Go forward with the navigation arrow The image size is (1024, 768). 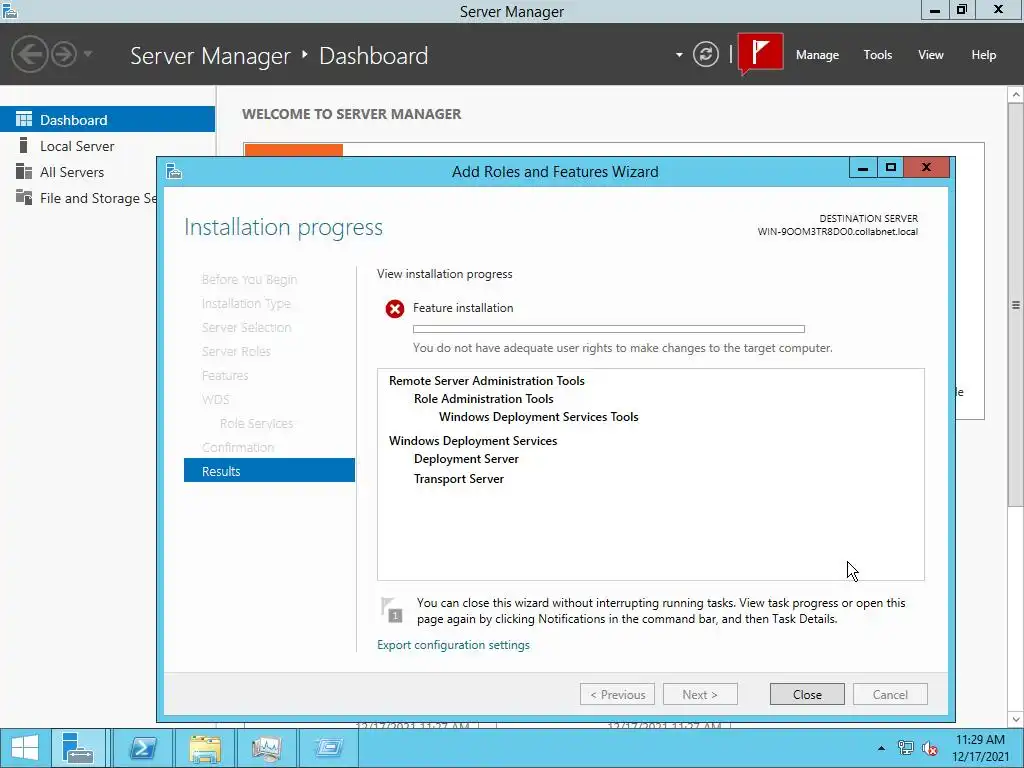tap(64, 54)
